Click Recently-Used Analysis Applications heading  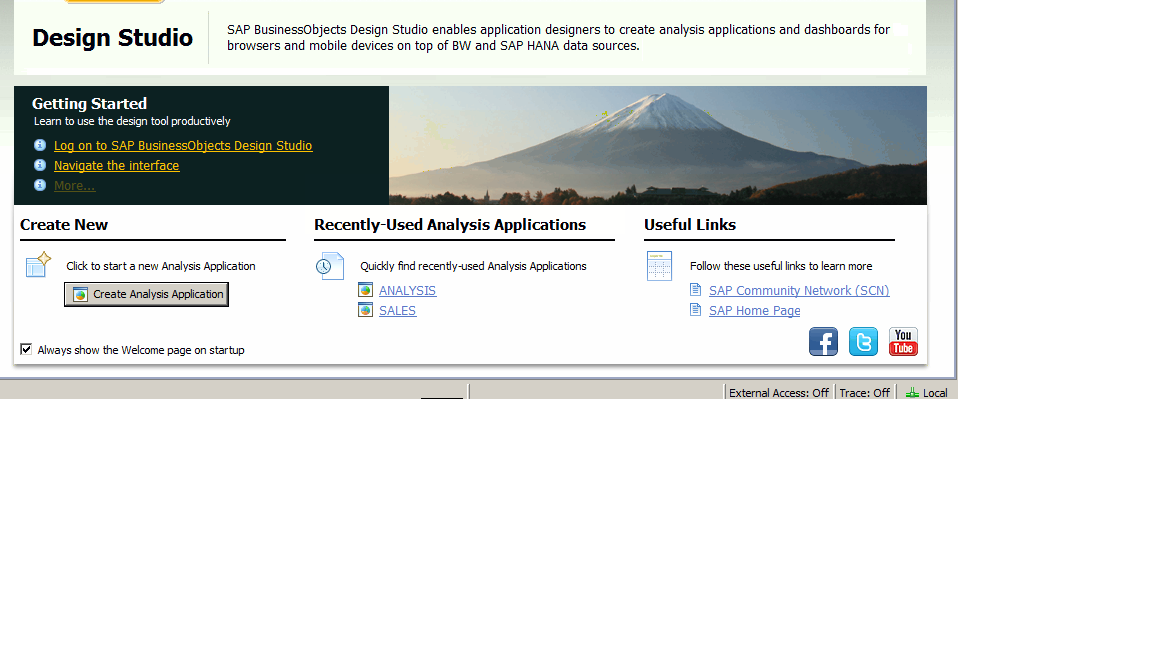click(450, 225)
